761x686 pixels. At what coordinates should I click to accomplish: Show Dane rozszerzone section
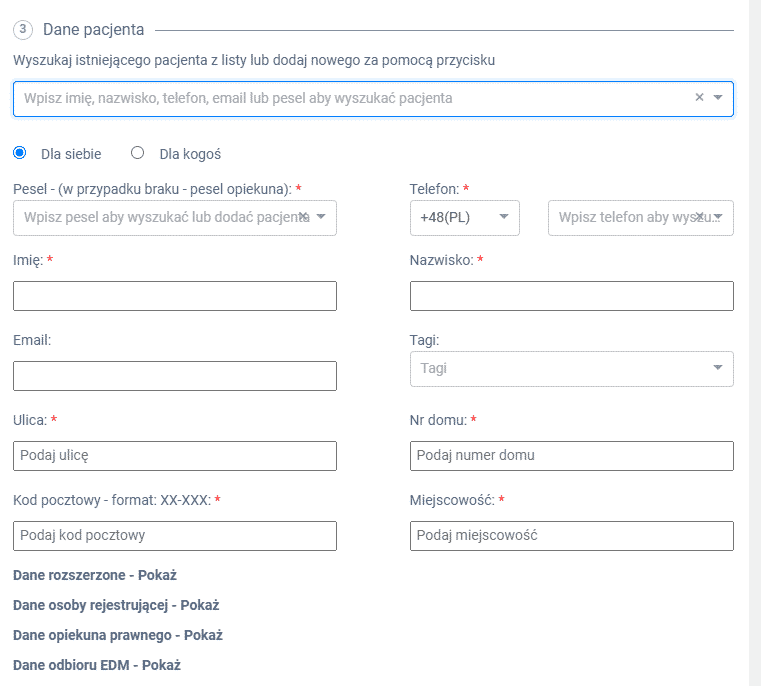pos(95,575)
